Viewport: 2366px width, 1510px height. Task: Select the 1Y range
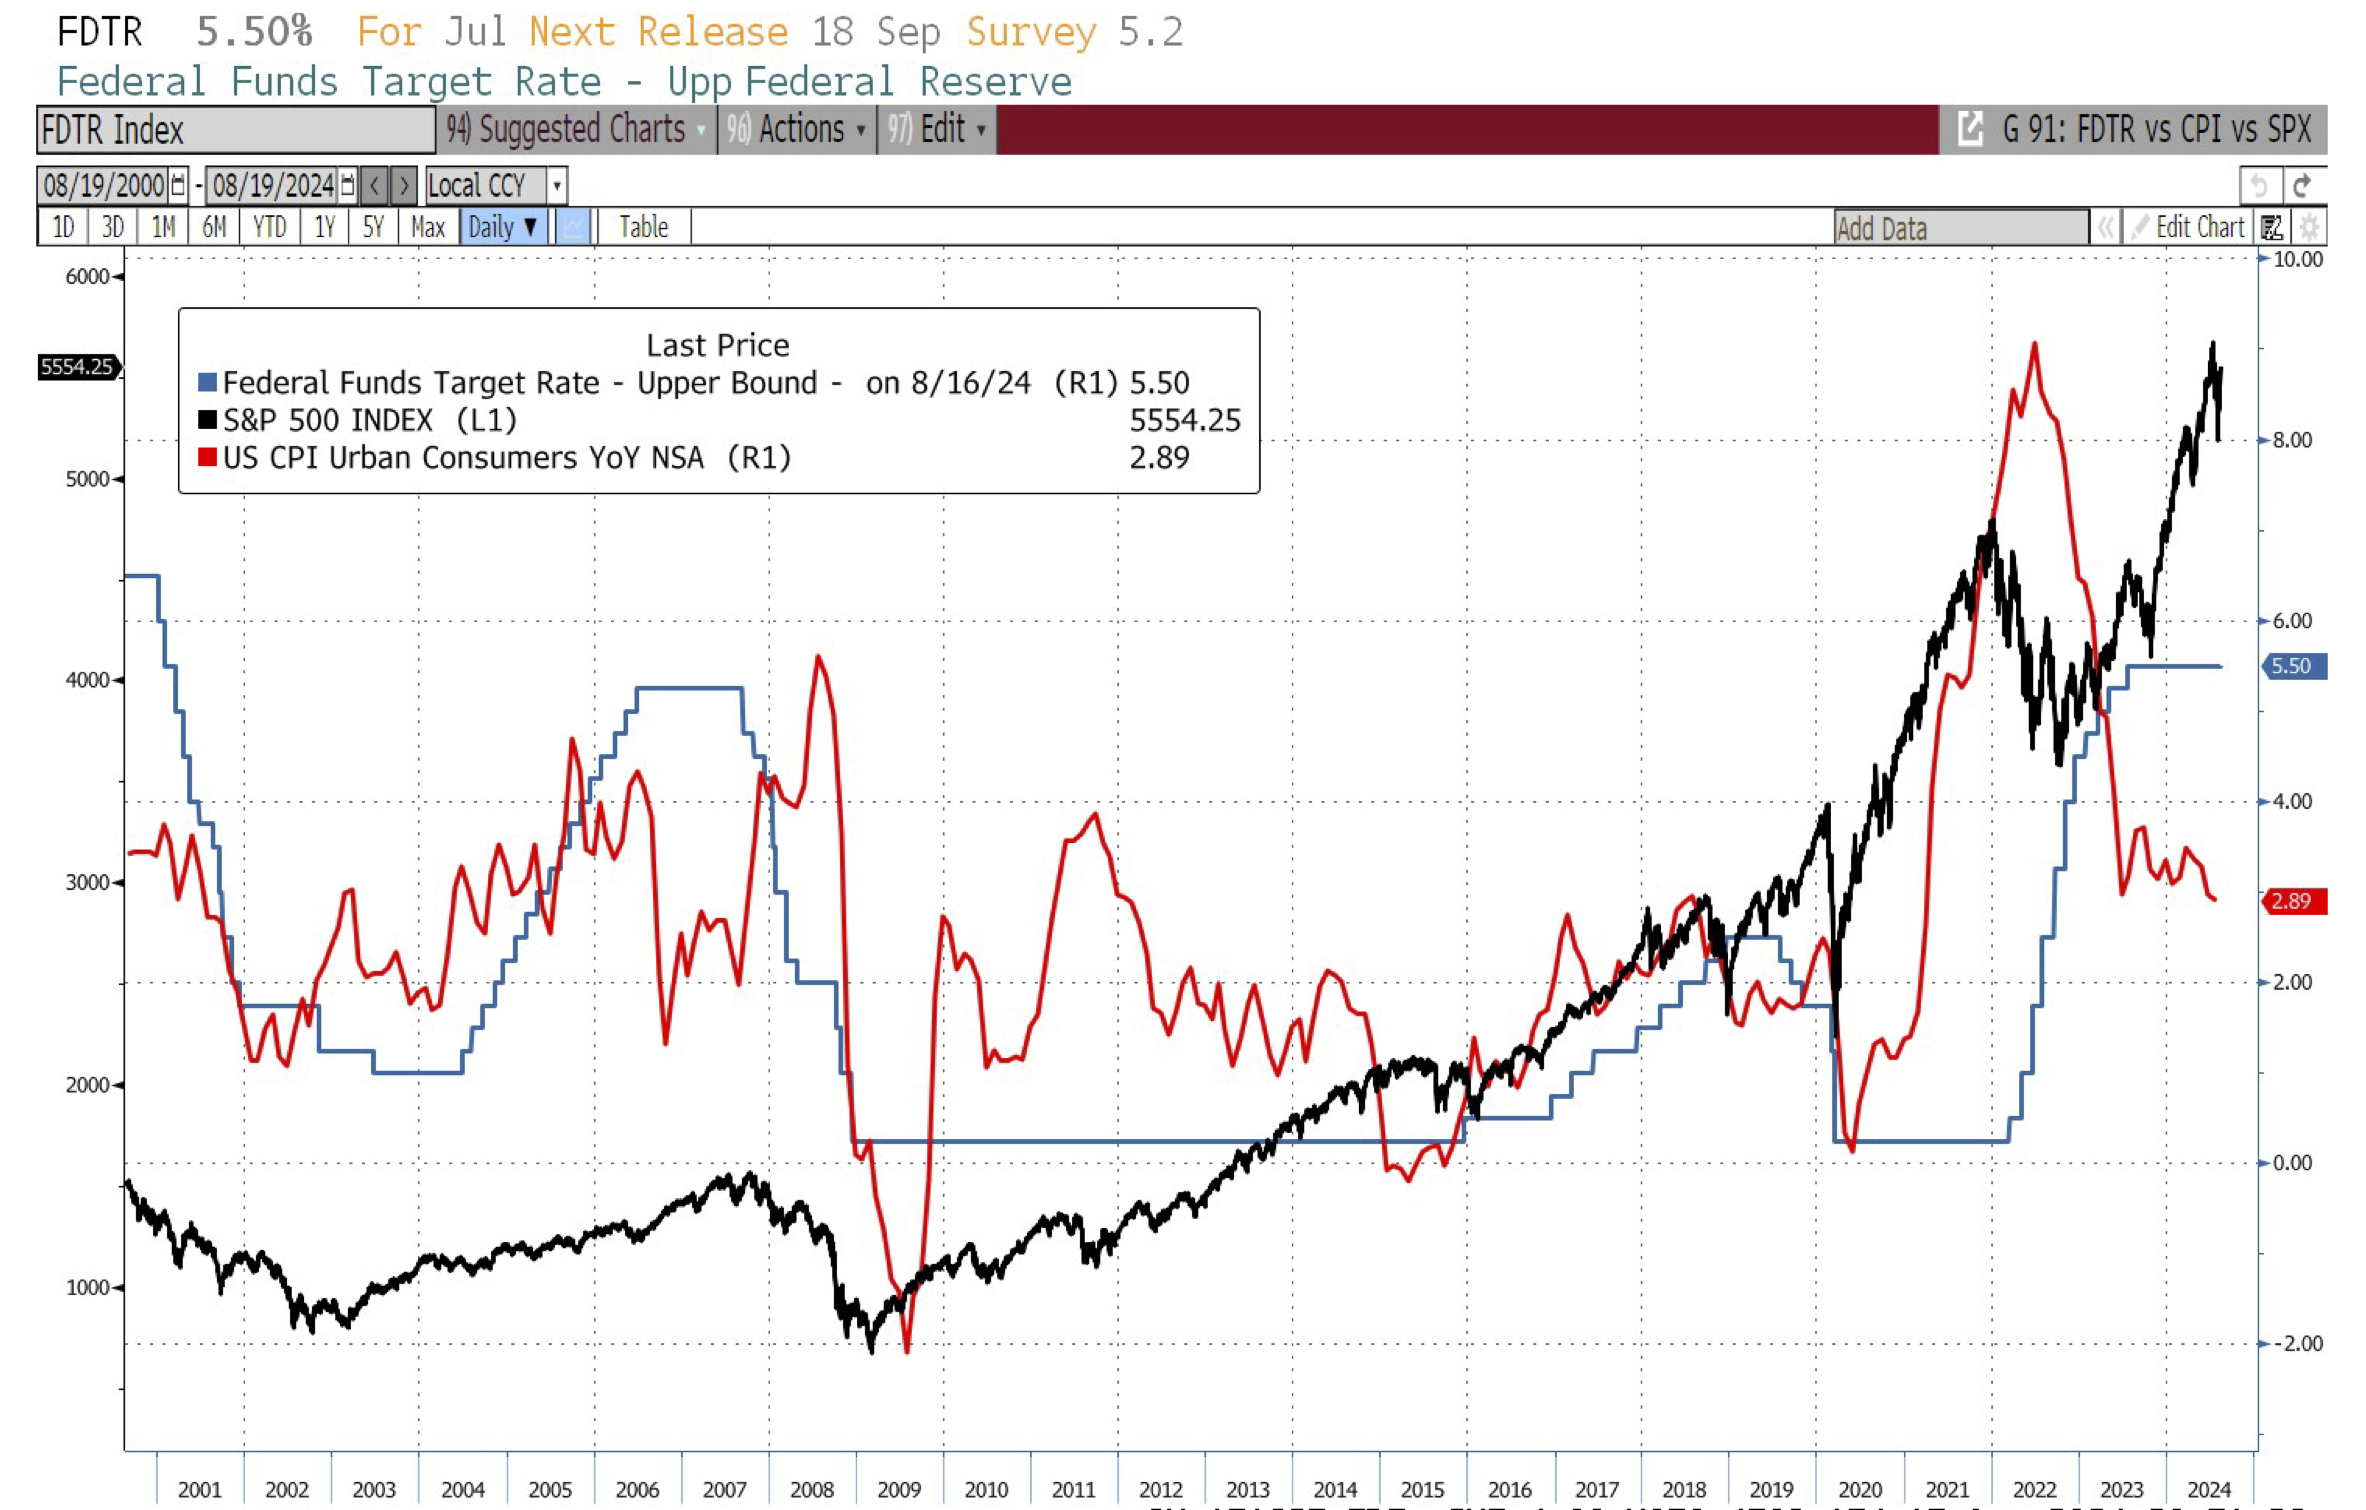pos(324,227)
